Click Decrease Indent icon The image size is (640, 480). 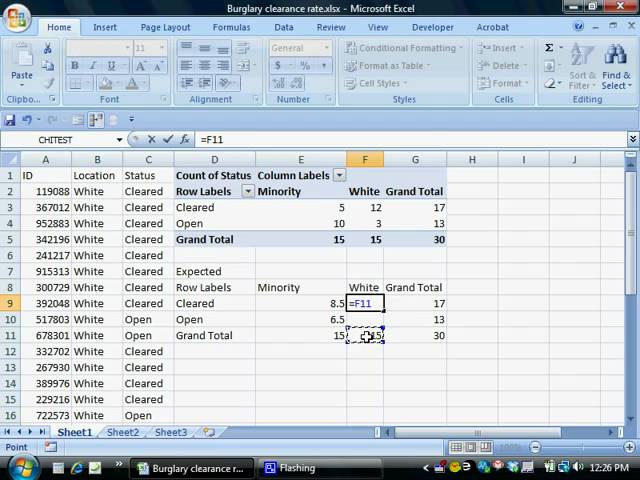click(187, 83)
